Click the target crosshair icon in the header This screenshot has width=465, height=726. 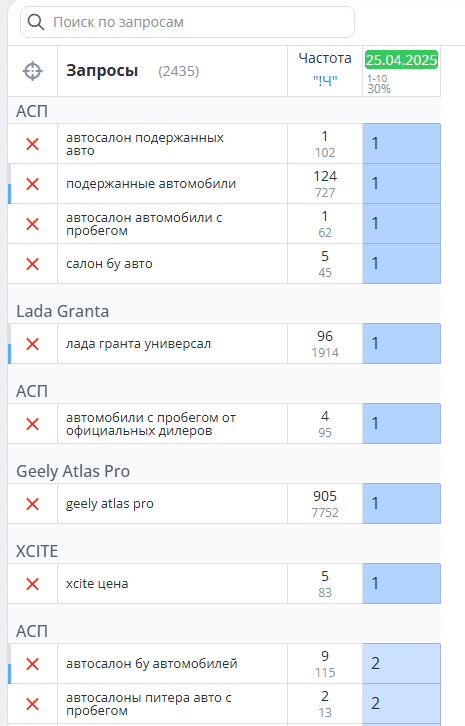tap(32, 71)
